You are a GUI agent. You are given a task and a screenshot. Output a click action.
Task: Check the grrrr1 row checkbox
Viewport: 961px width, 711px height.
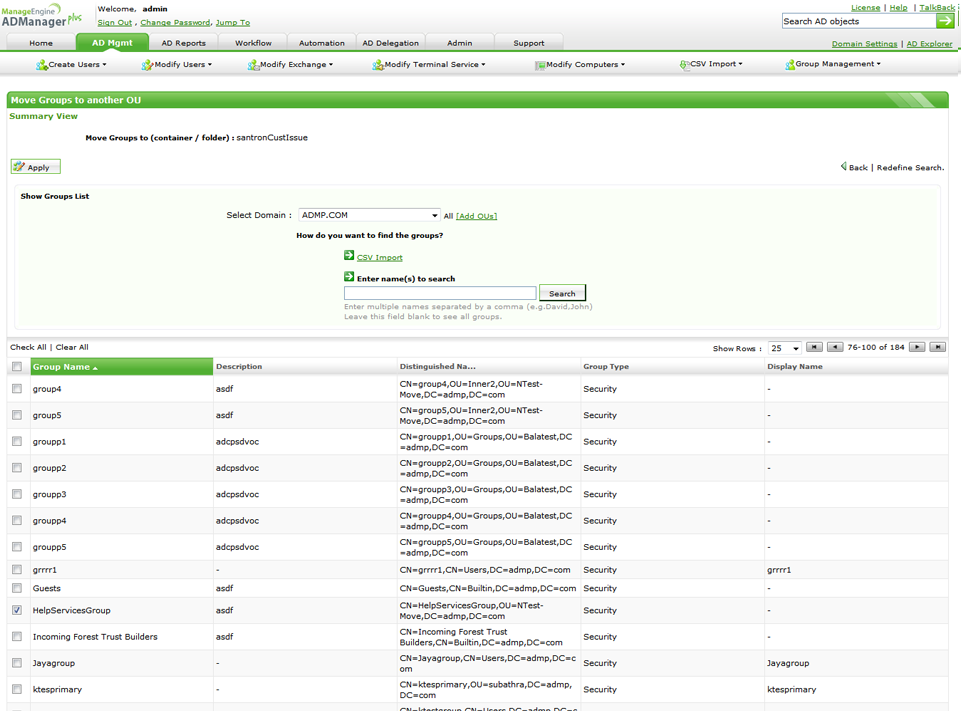click(17, 569)
